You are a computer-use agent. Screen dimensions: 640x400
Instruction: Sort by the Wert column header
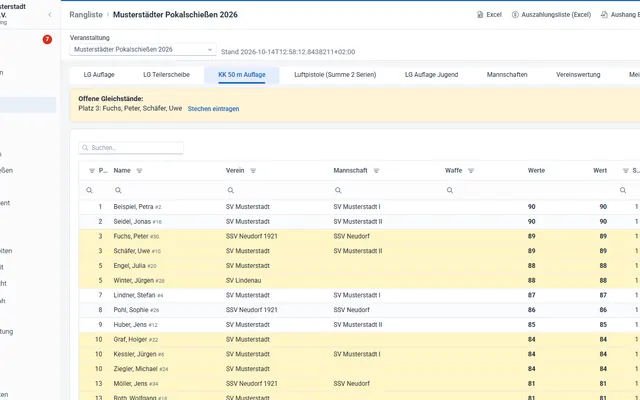600,171
